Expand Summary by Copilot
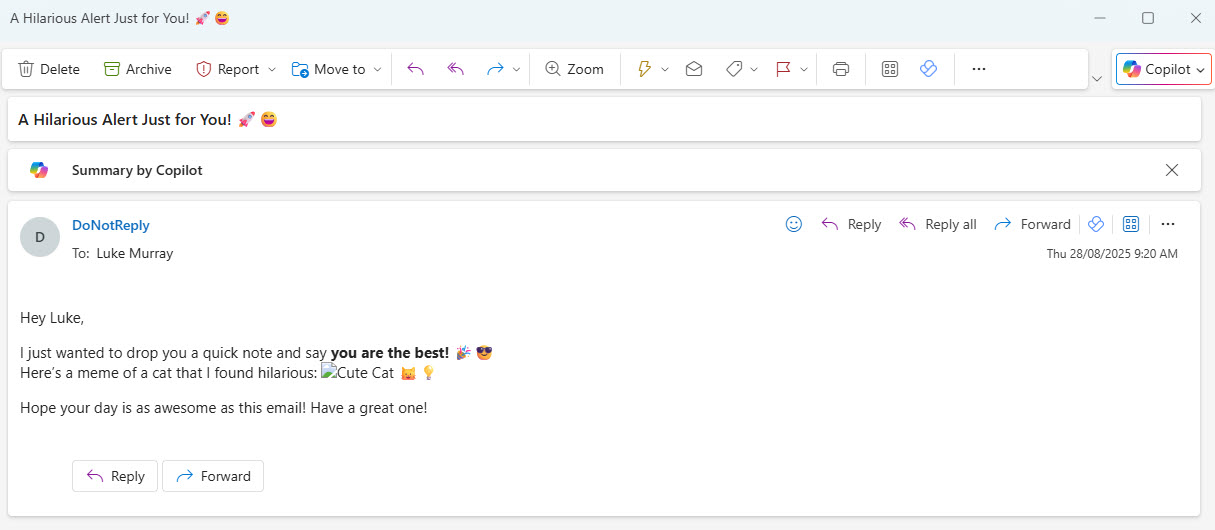The image size is (1215, 530). 137,170
